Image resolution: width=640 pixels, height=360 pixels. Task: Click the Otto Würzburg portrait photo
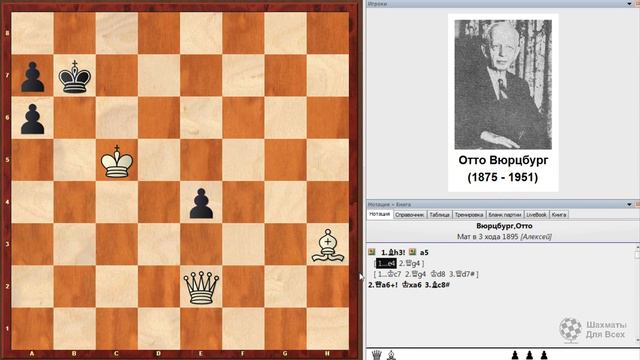pyautogui.click(x=503, y=84)
